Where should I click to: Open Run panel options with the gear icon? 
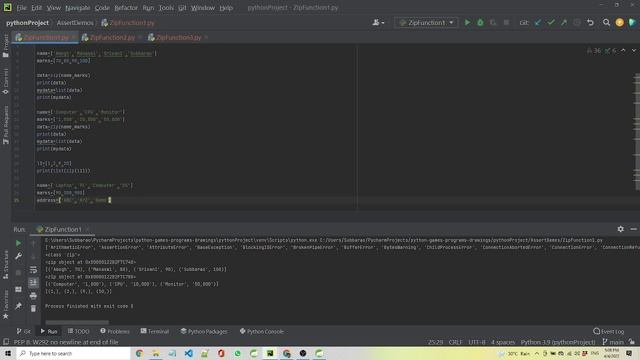(620, 229)
